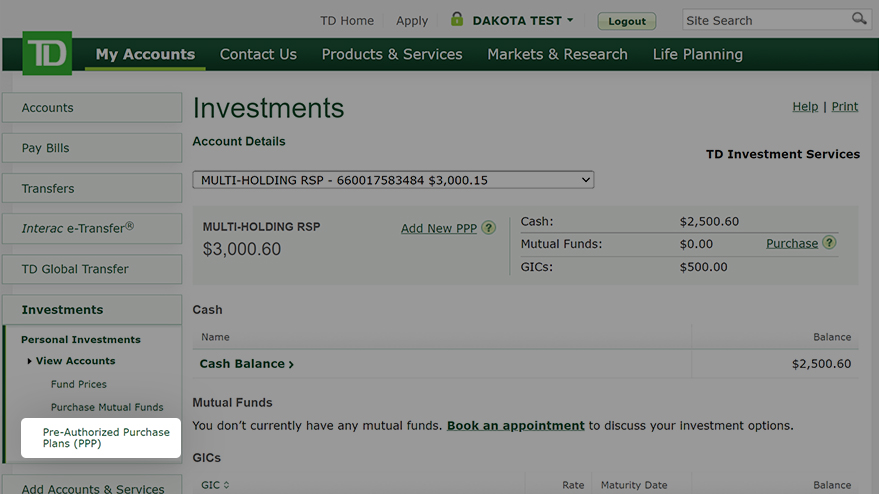Screen dimensions: 879x494
Task: Click the GICs amount $500.00
Action: (x=704, y=267)
